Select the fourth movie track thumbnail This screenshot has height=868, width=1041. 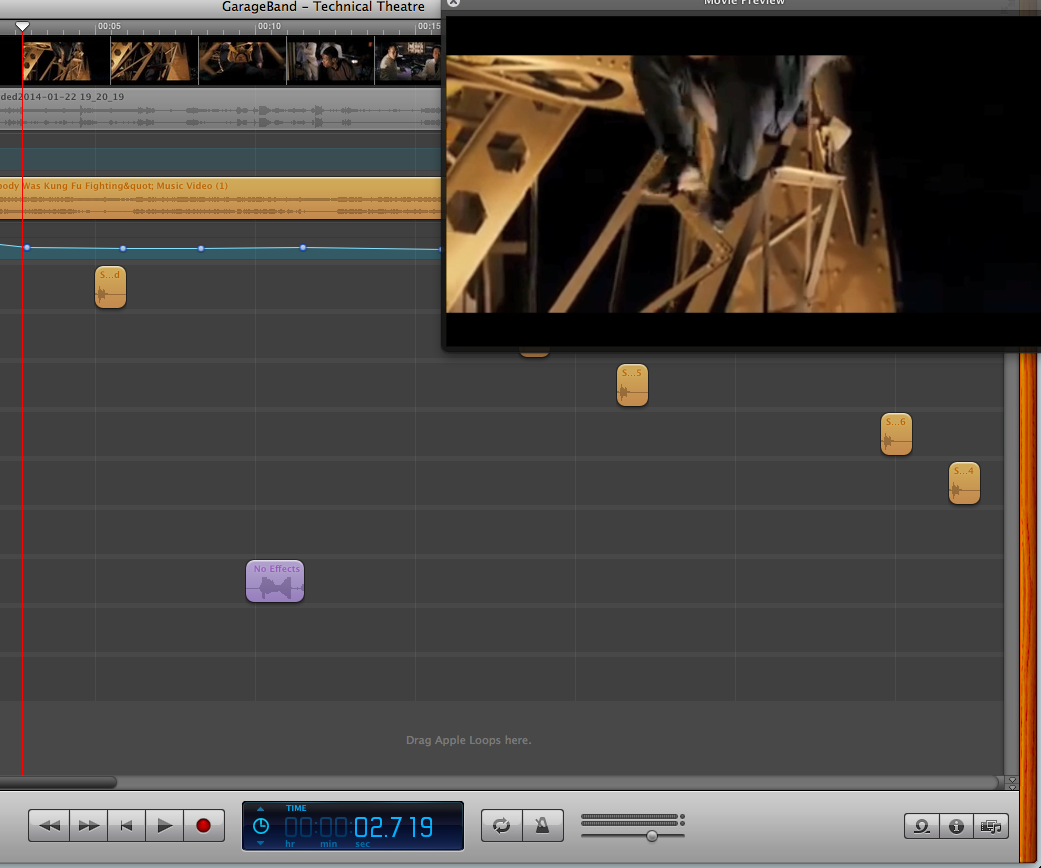(330, 61)
